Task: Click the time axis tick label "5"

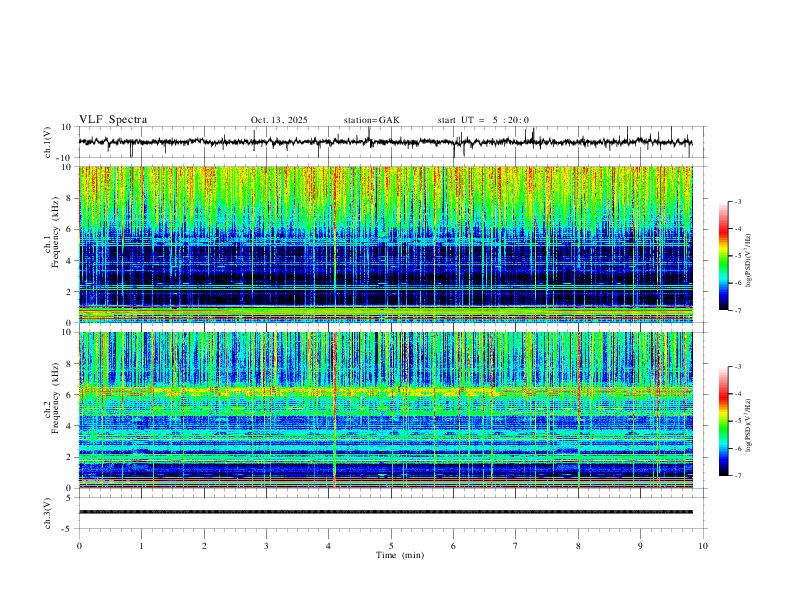Action: (391, 546)
